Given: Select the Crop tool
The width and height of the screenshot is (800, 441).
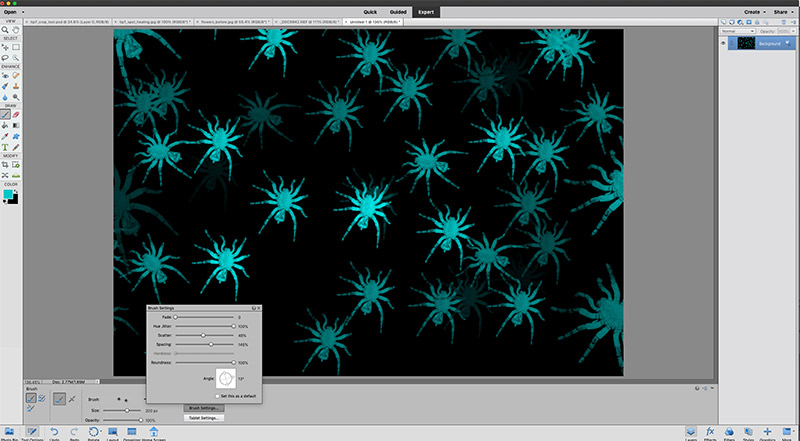Looking at the screenshot, I should (x=5, y=164).
